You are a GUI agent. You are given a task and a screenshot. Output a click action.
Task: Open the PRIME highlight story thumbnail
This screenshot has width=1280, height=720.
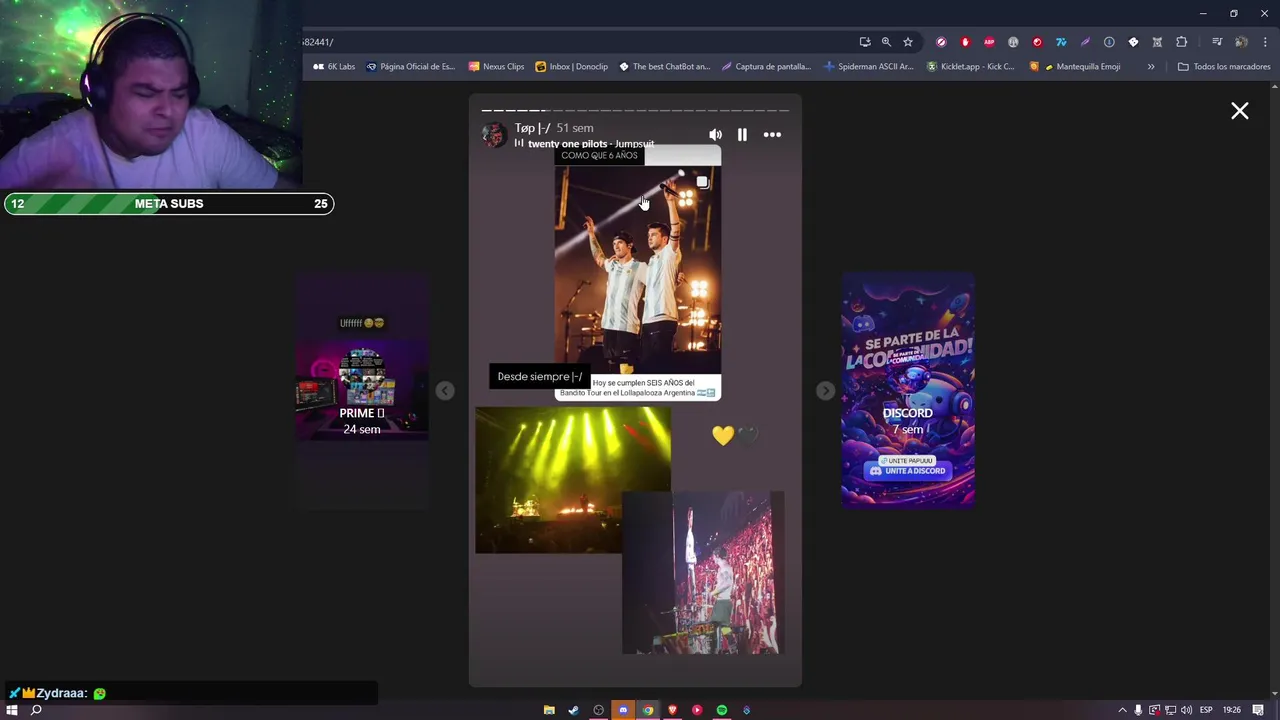click(362, 390)
